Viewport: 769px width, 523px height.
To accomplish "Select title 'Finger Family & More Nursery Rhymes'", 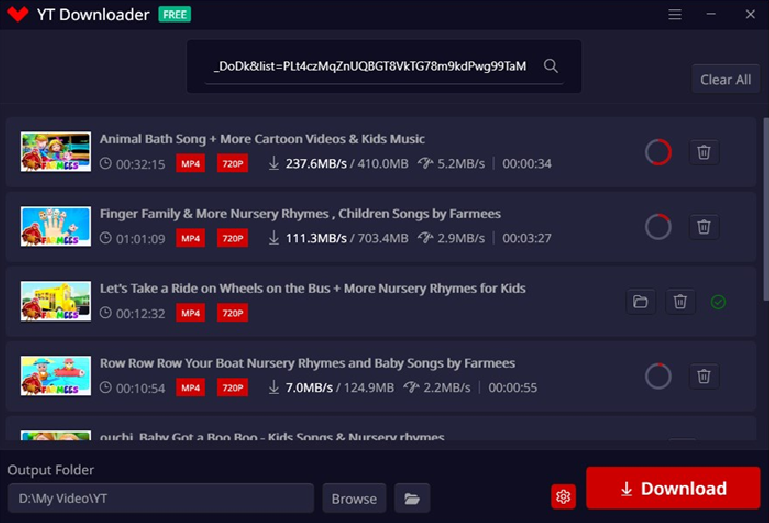I will 214,214.
